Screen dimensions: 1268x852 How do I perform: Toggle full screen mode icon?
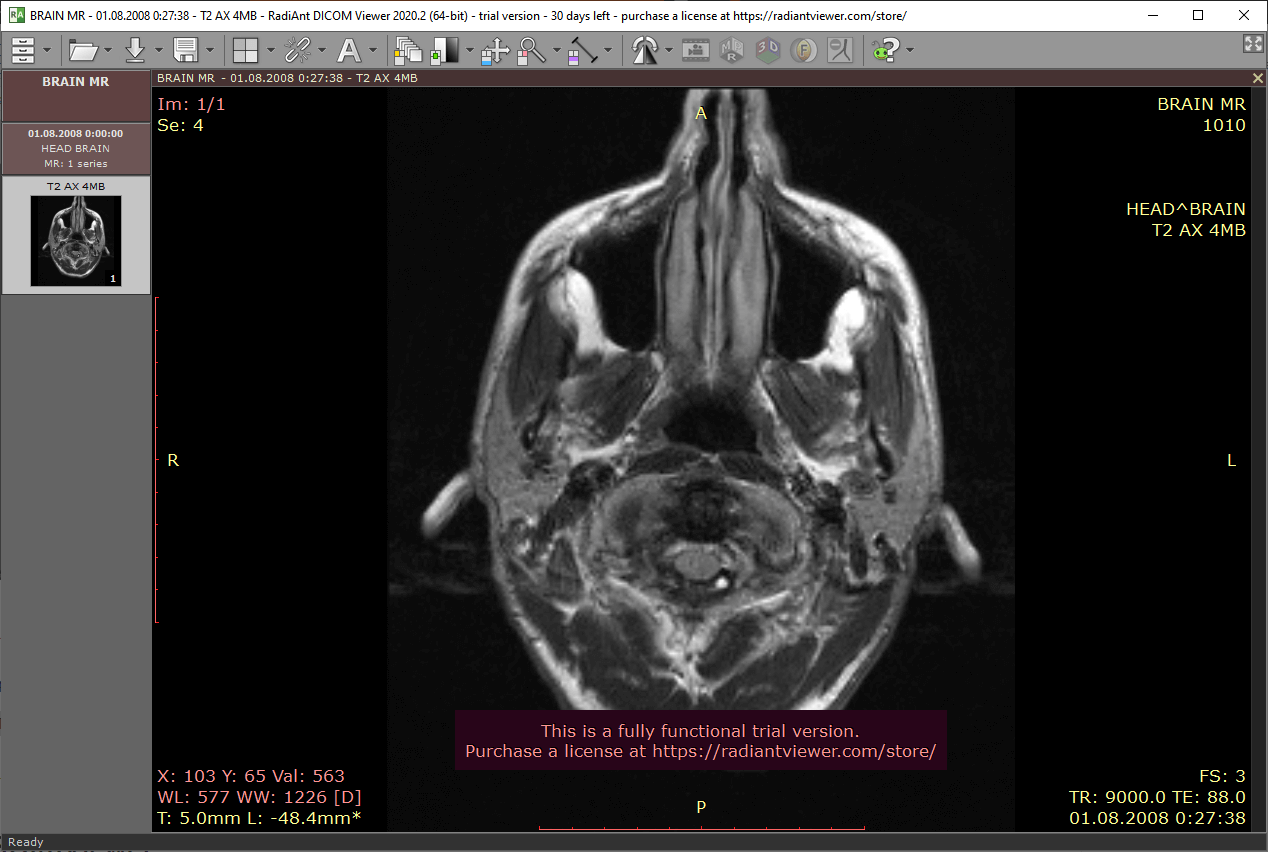[1253, 43]
